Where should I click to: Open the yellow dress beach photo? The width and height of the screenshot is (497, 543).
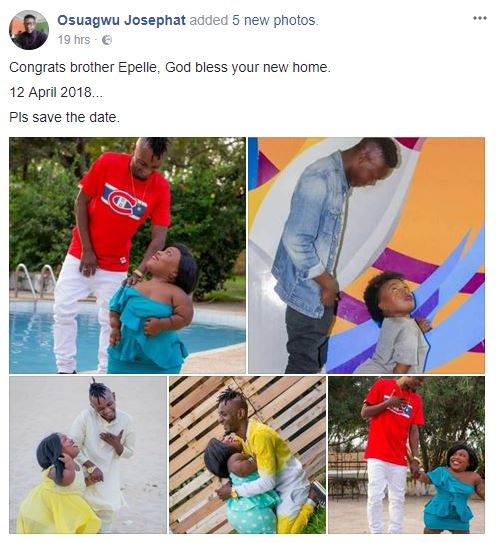pyautogui.click(x=88, y=455)
